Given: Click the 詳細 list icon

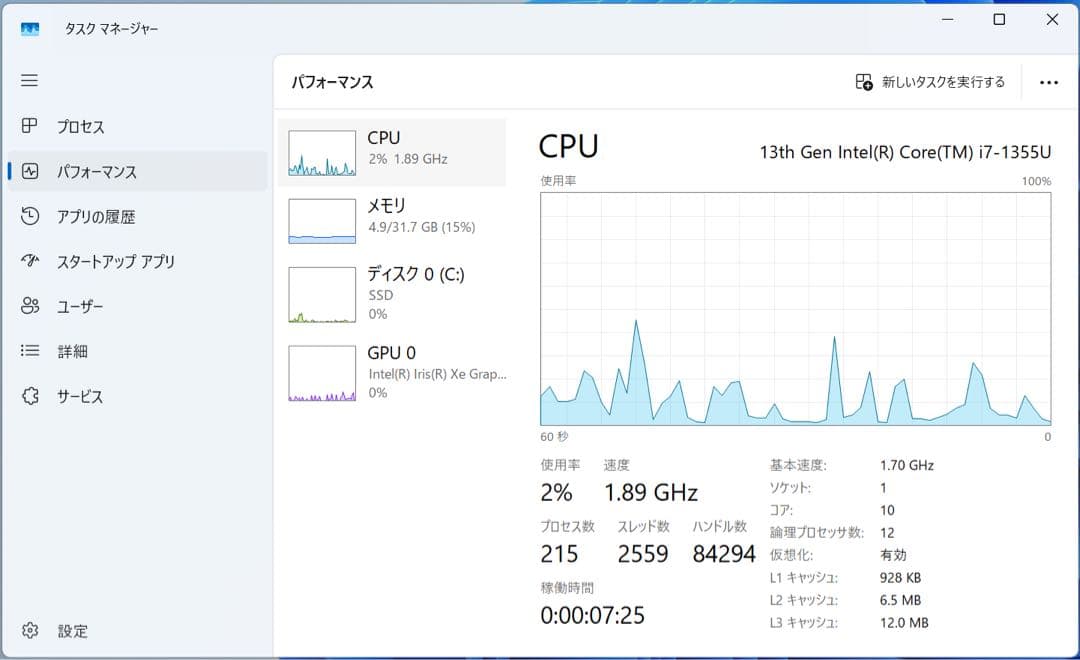Looking at the screenshot, I should click(x=30, y=351).
